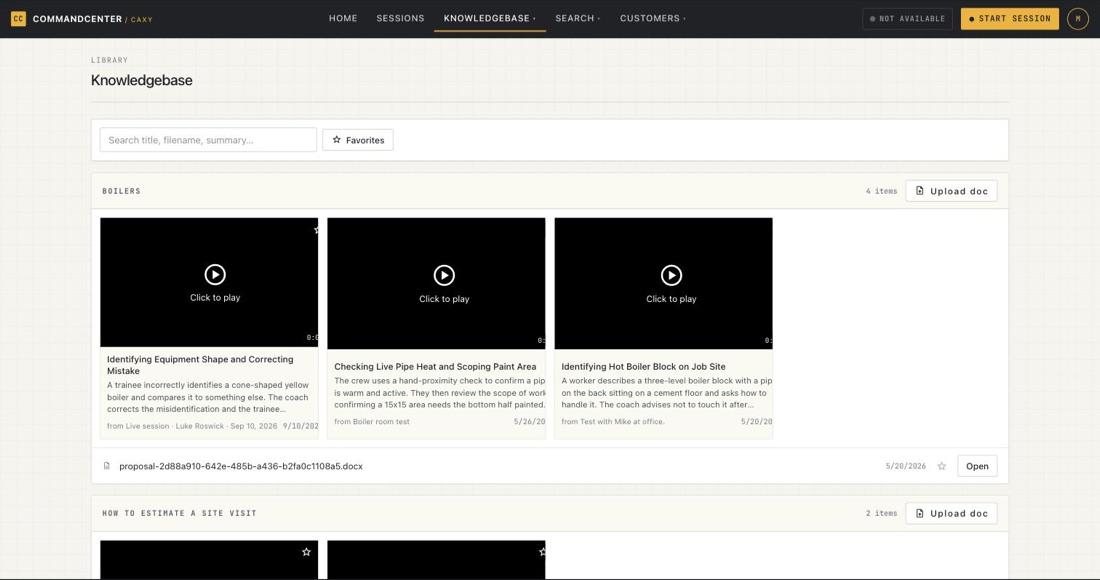Play the Checking Live Pipe Heat video
1100x580 pixels.
(x=444, y=275)
